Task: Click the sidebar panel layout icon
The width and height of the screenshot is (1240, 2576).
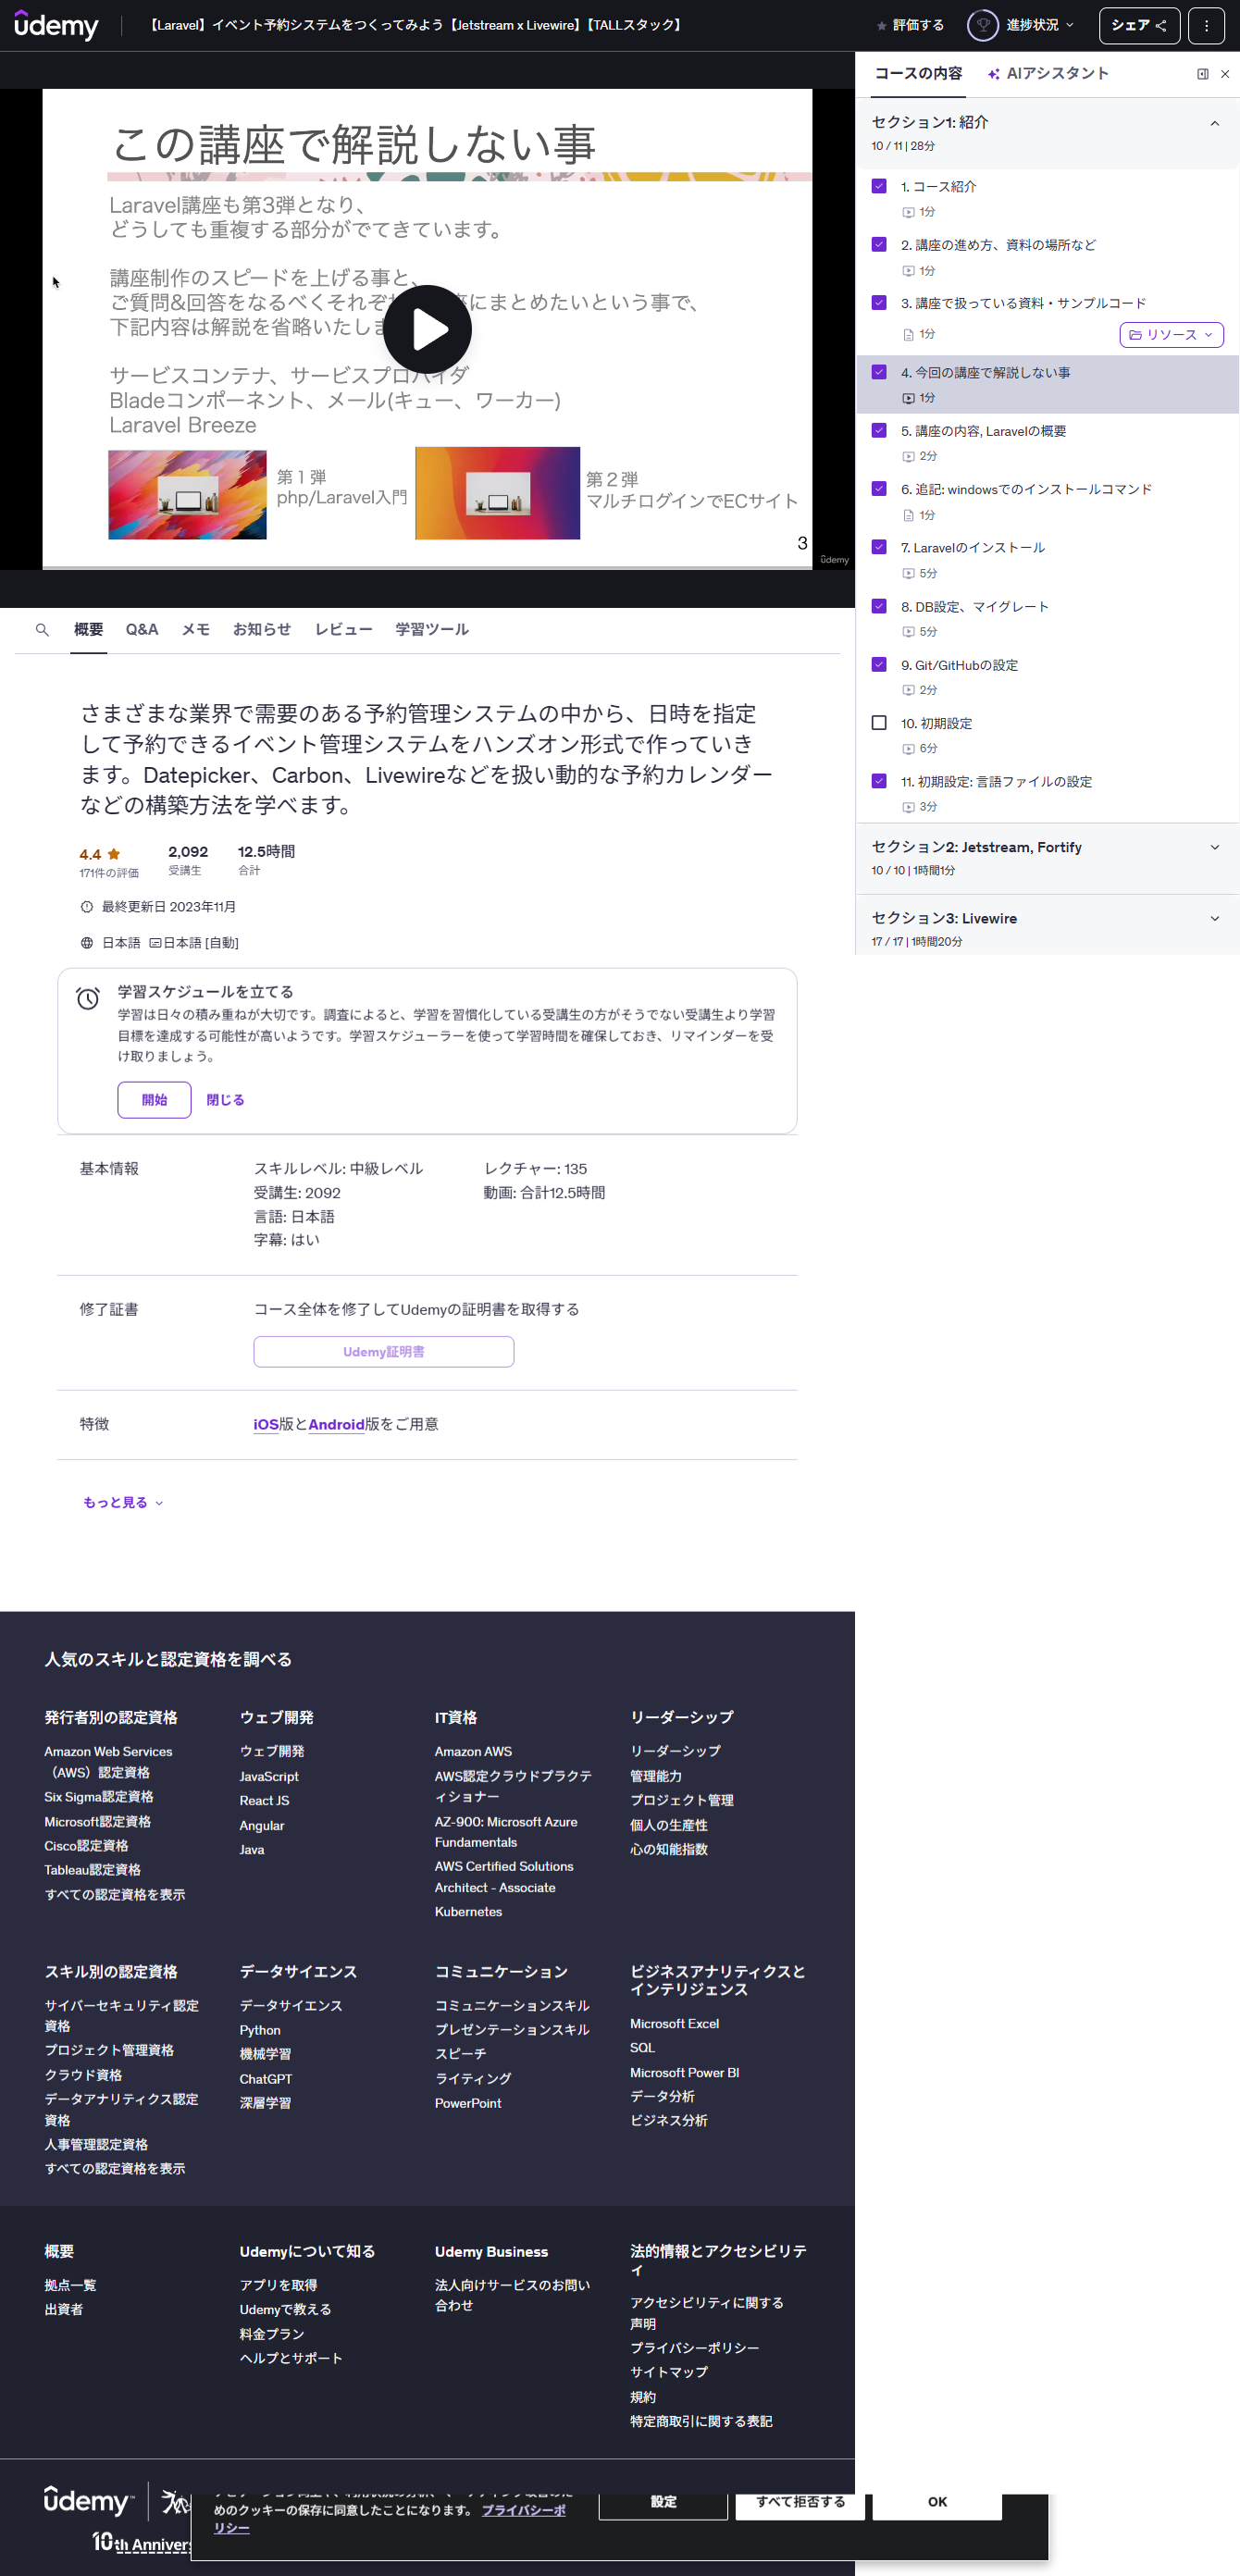Action: (x=1202, y=74)
